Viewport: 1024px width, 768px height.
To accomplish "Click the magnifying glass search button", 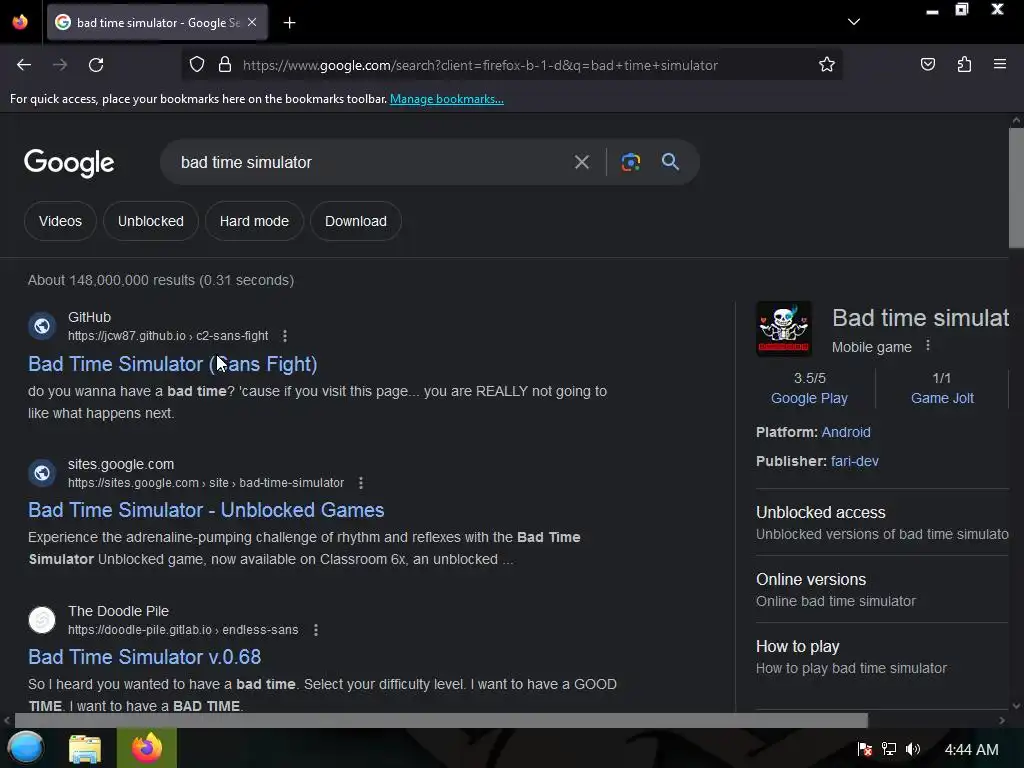I will pos(670,161).
